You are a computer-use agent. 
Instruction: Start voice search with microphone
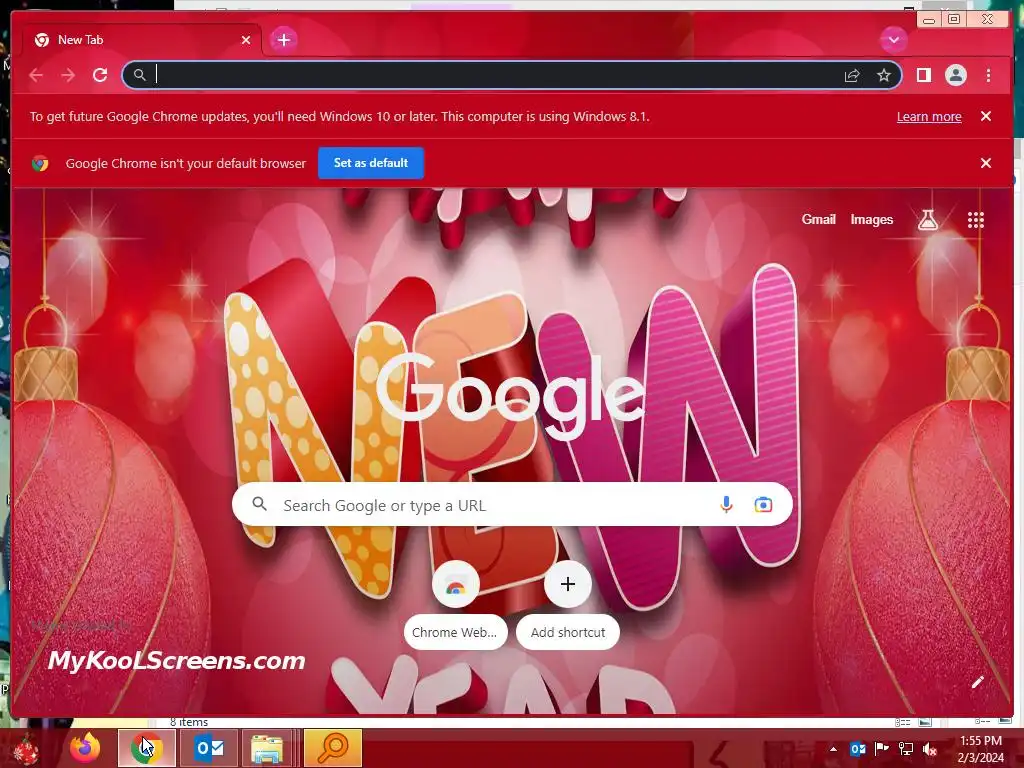point(726,504)
